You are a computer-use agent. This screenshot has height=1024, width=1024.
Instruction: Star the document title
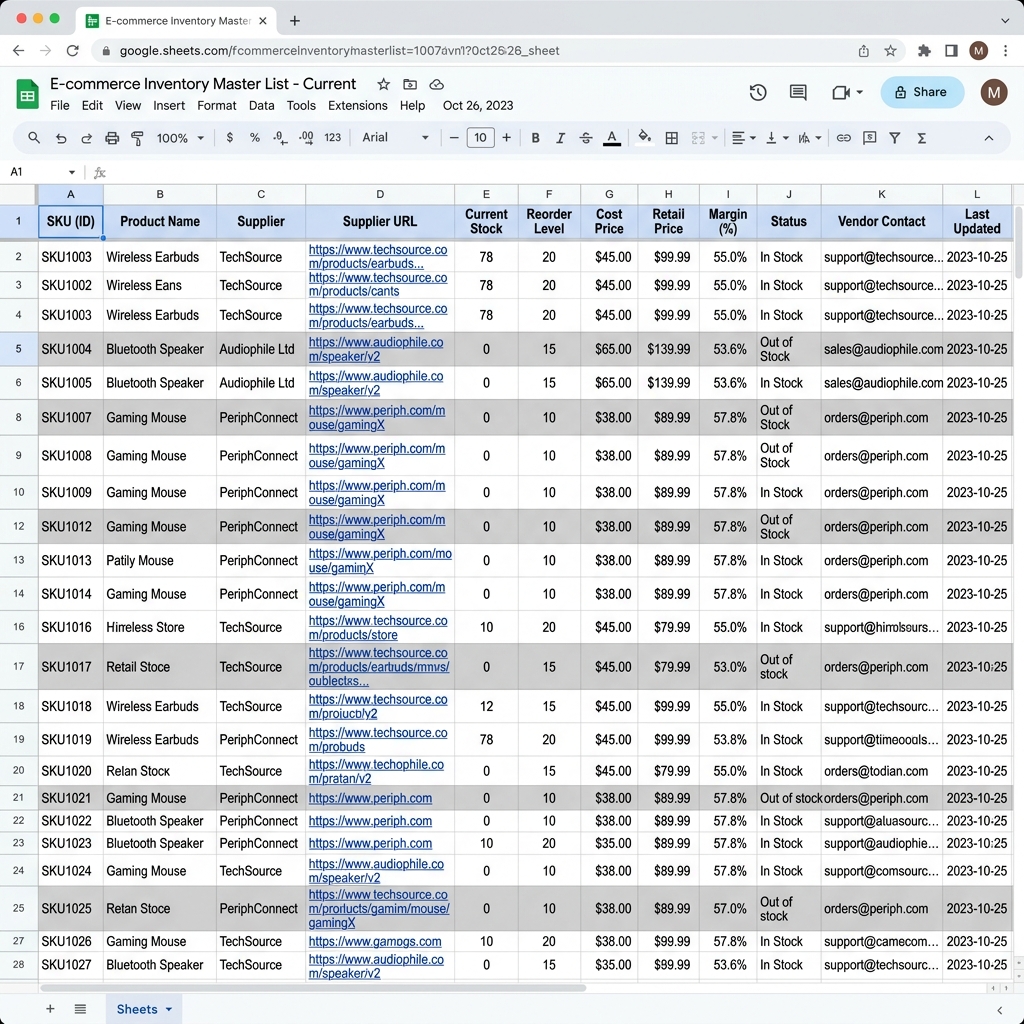pyautogui.click(x=383, y=84)
